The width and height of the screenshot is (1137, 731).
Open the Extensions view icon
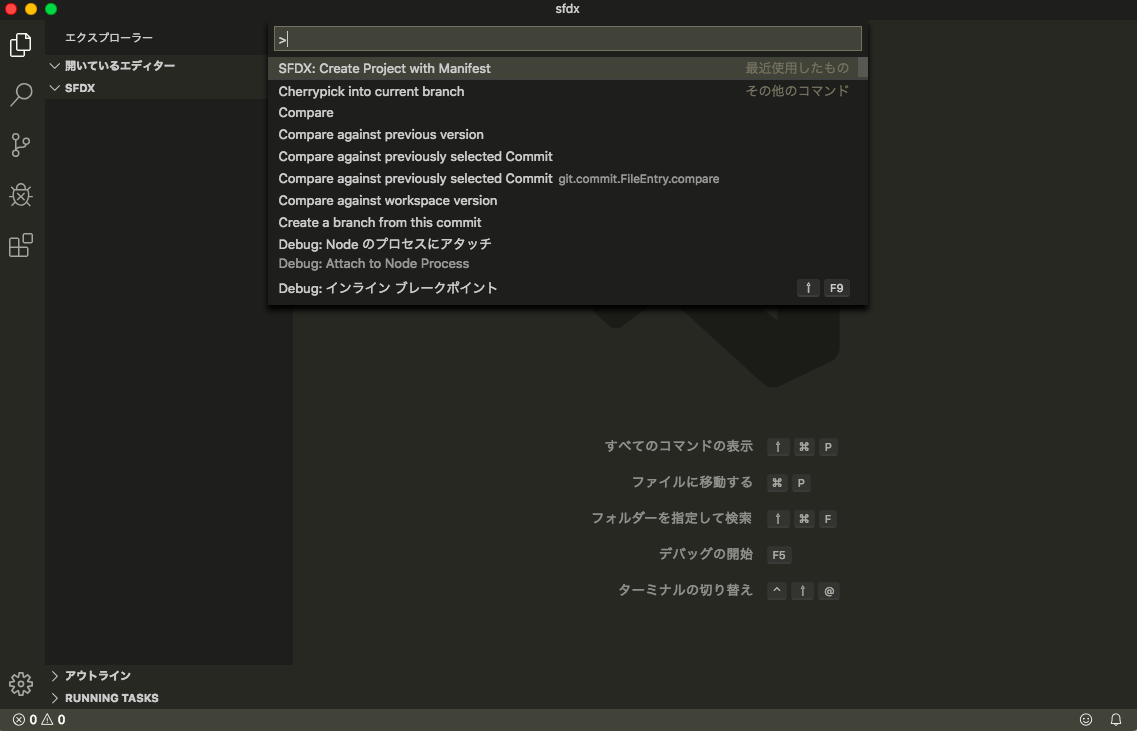[x=20, y=245]
